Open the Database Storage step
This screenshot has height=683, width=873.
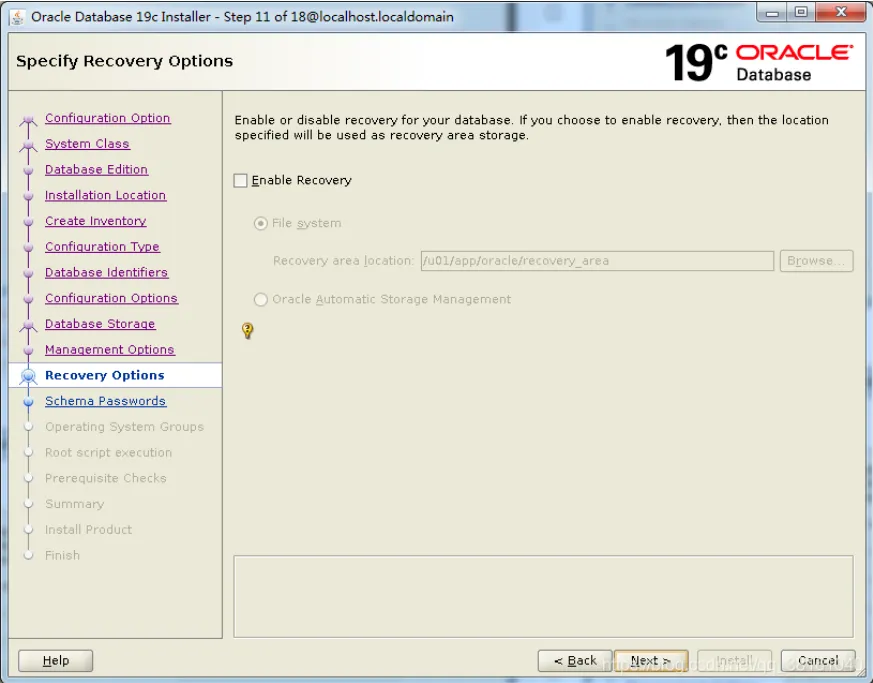point(100,323)
